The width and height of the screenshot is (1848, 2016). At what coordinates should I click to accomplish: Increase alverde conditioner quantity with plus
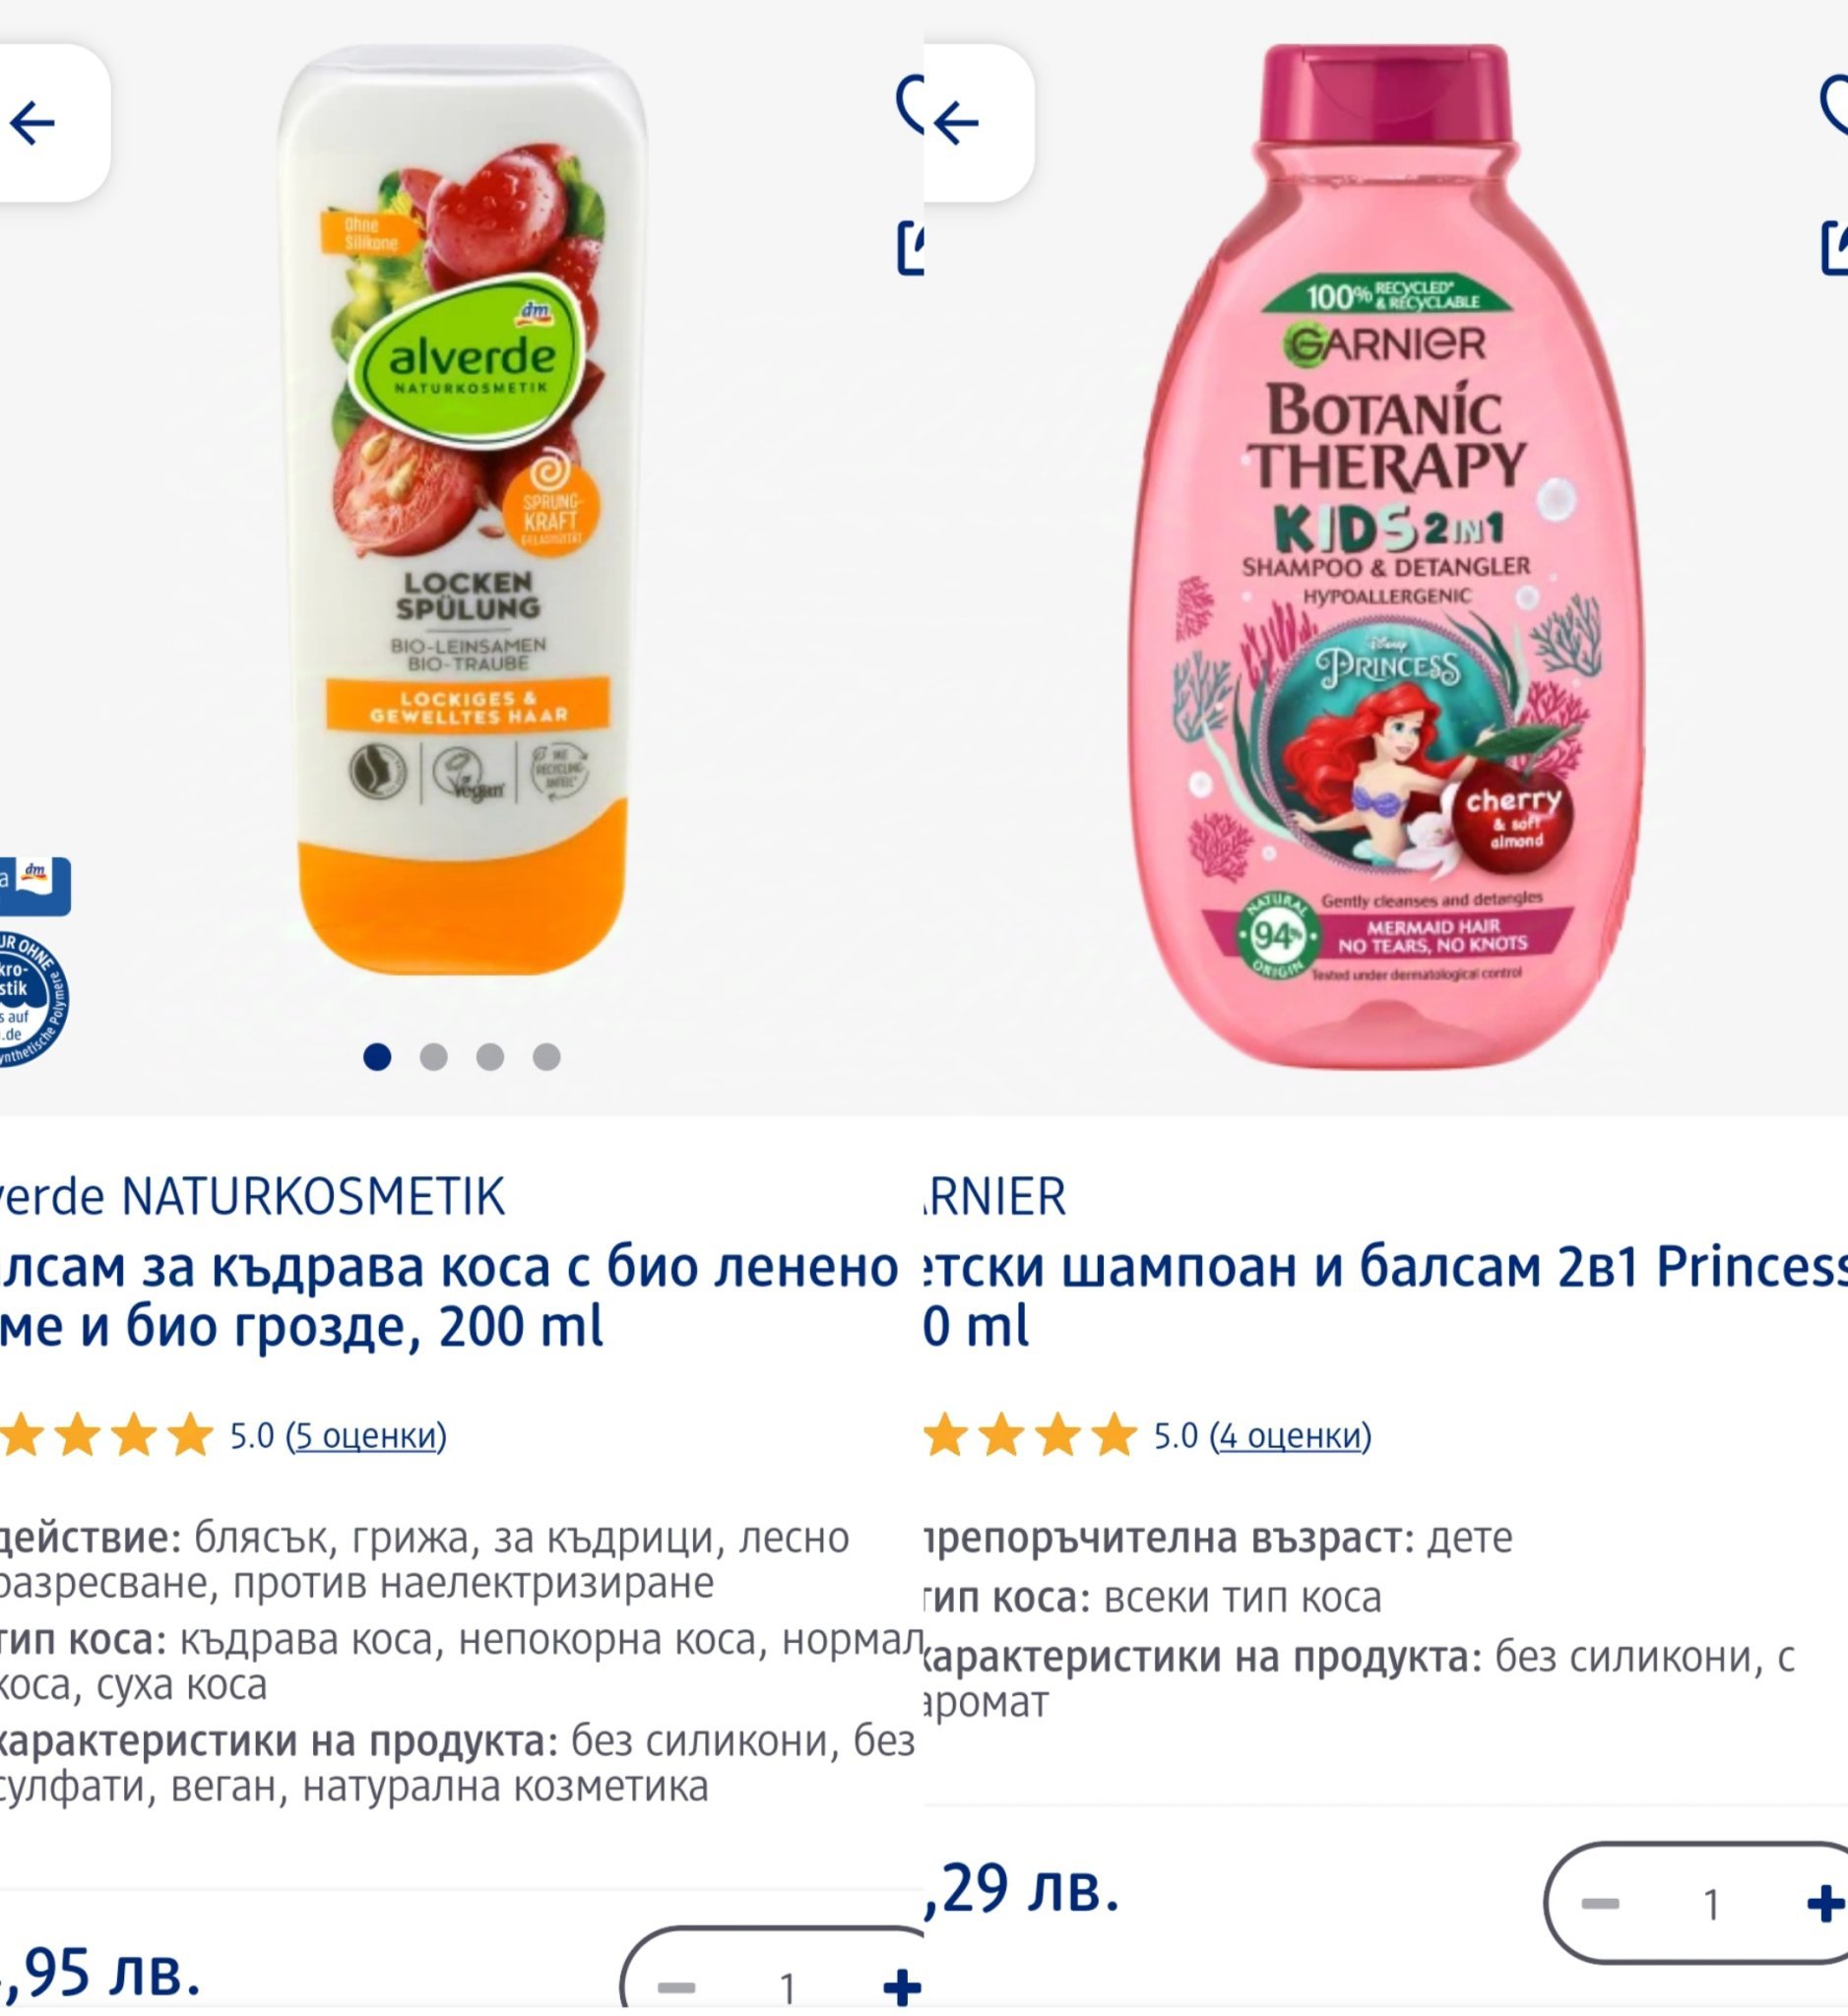[901, 1988]
